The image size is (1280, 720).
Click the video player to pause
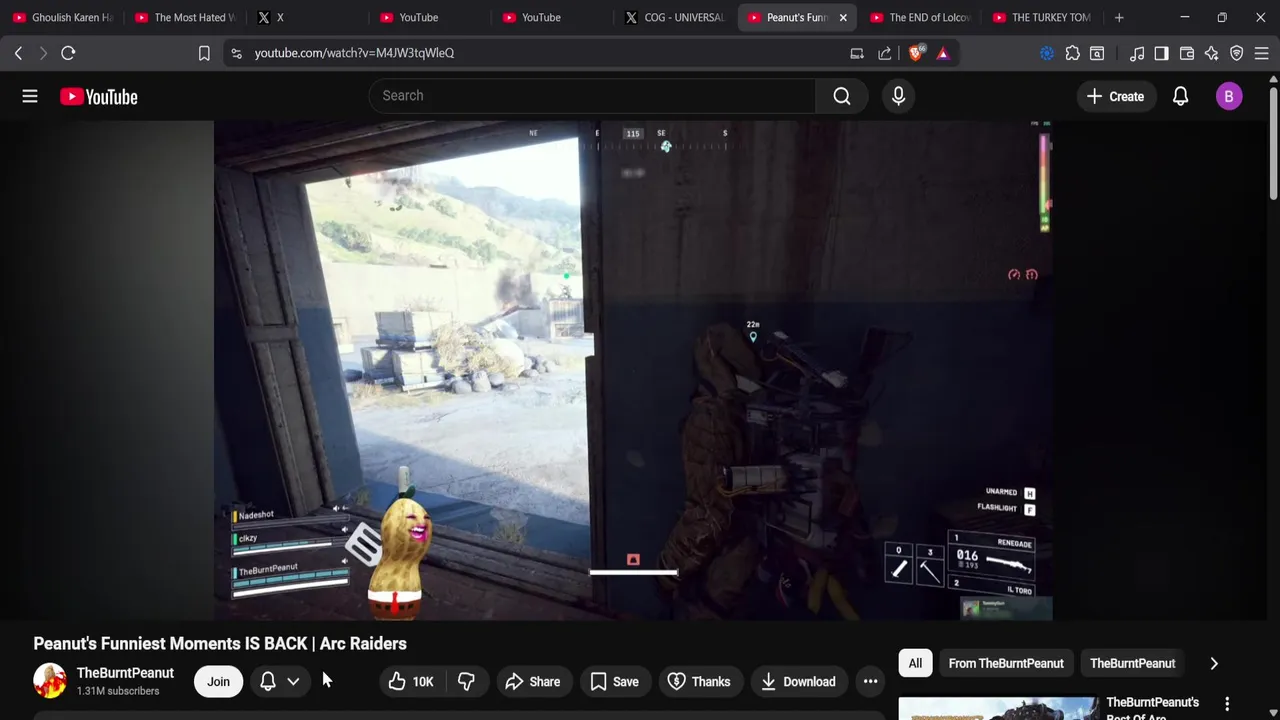633,370
